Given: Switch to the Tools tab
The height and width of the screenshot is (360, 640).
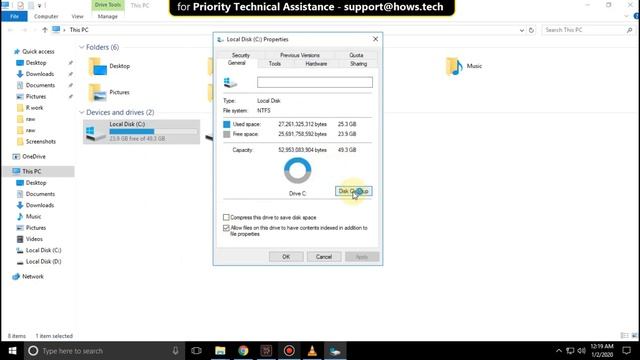Looking at the screenshot, I should pyautogui.click(x=275, y=64).
